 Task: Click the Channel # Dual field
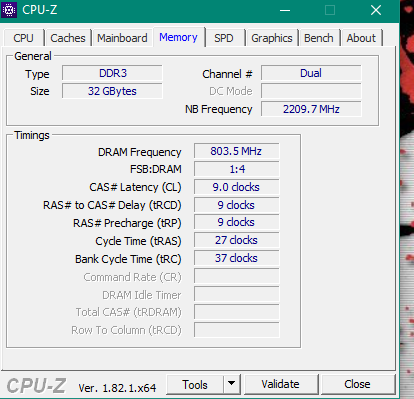click(311, 73)
